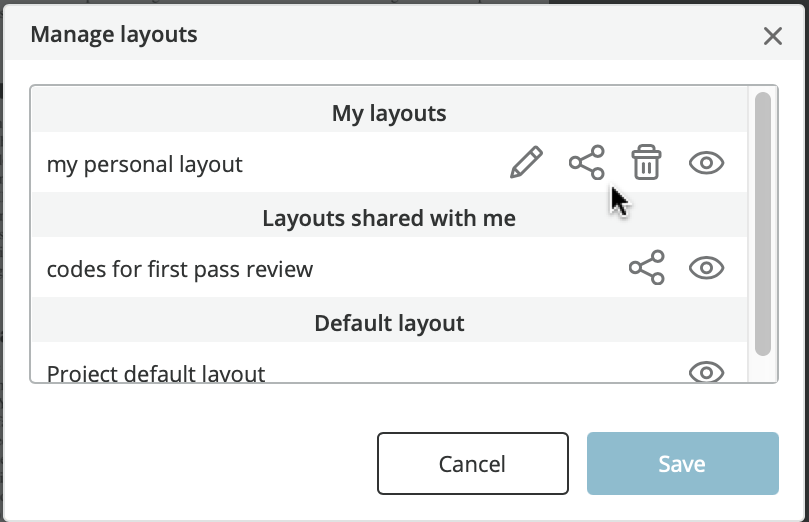809x522 pixels.
Task: Toggle visibility of my personal layout
Action: [706, 163]
